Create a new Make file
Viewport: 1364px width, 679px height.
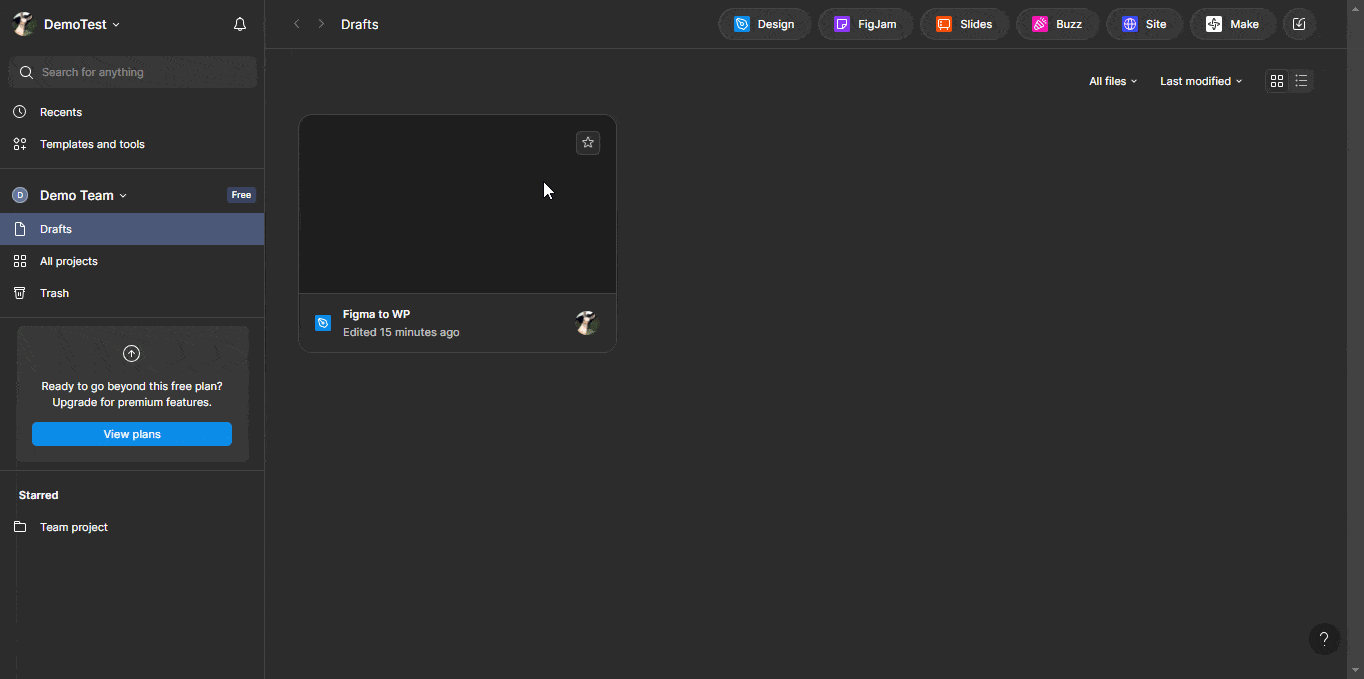point(1233,24)
